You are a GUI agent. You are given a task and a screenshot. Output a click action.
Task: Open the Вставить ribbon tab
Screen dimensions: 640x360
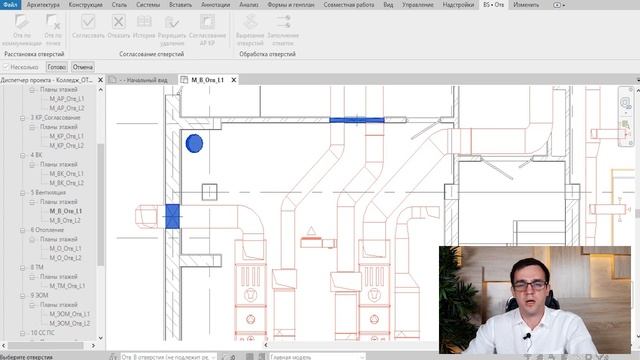click(x=180, y=5)
